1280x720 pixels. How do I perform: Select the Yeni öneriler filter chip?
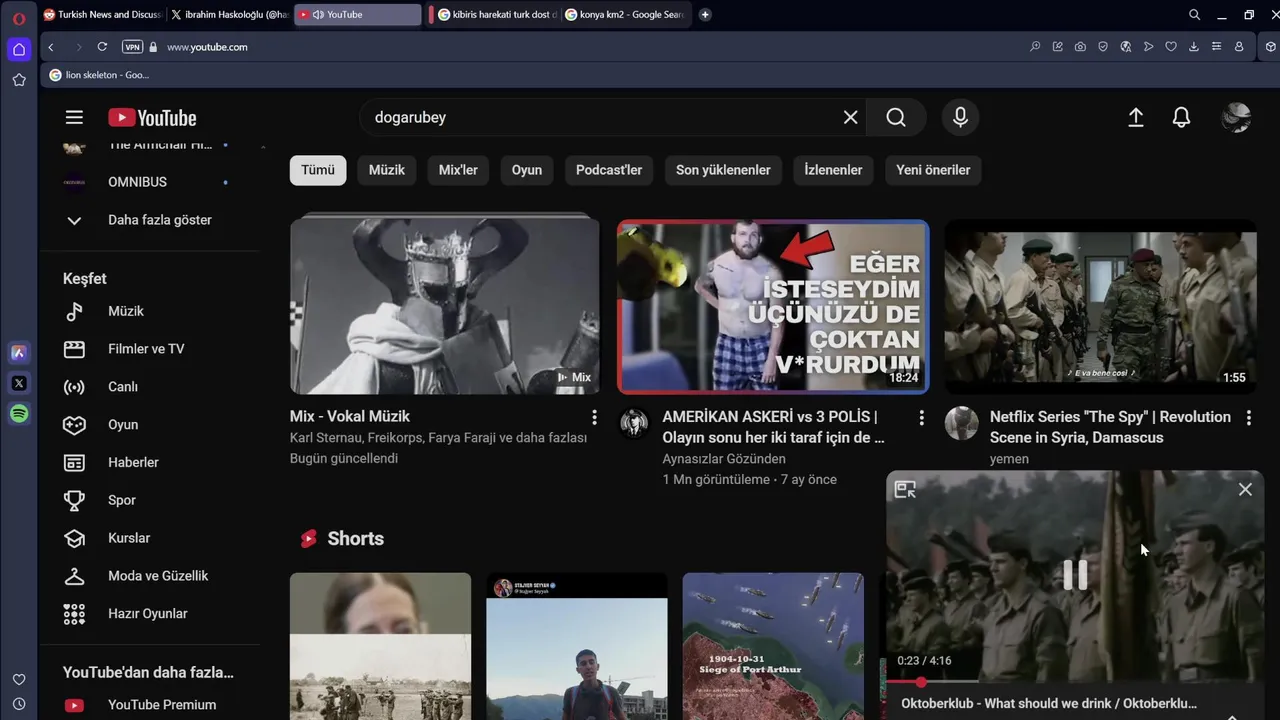click(933, 170)
